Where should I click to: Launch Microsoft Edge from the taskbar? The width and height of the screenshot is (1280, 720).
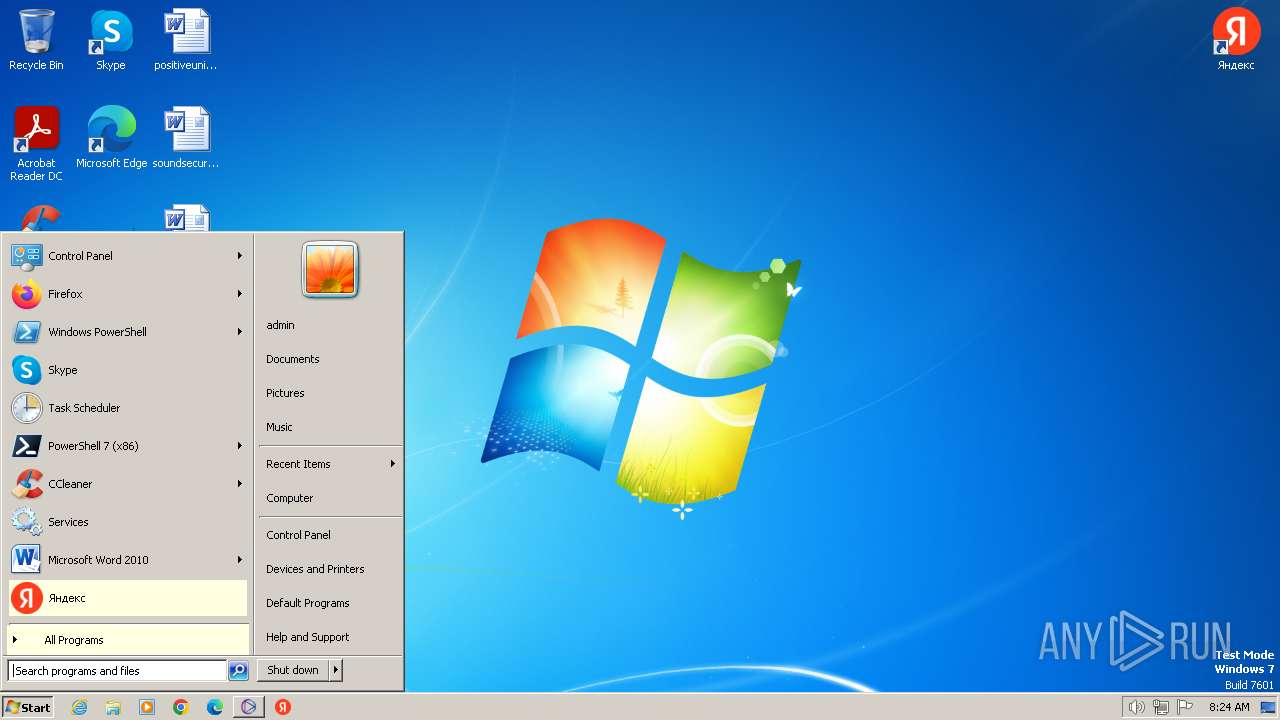pos(215,707)
